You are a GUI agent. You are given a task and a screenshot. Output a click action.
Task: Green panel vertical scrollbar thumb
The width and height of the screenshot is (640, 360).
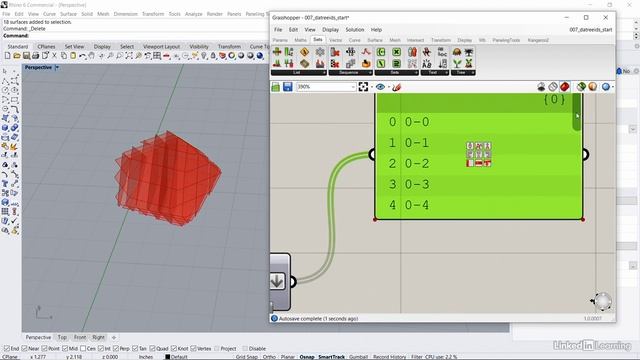(x=576, y=111)
